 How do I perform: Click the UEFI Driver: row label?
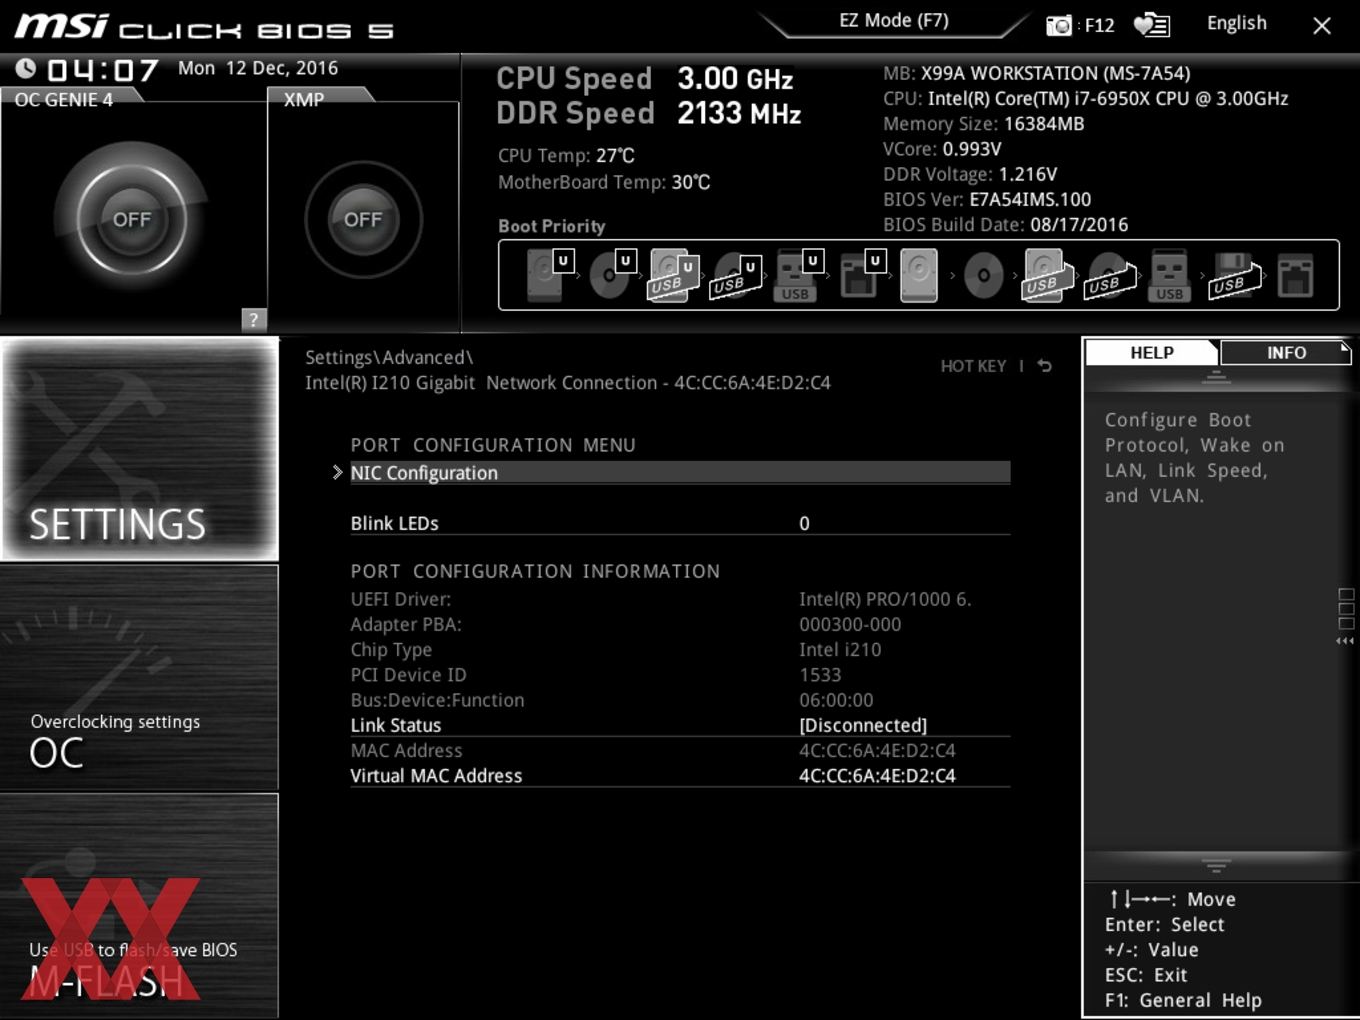401,599
